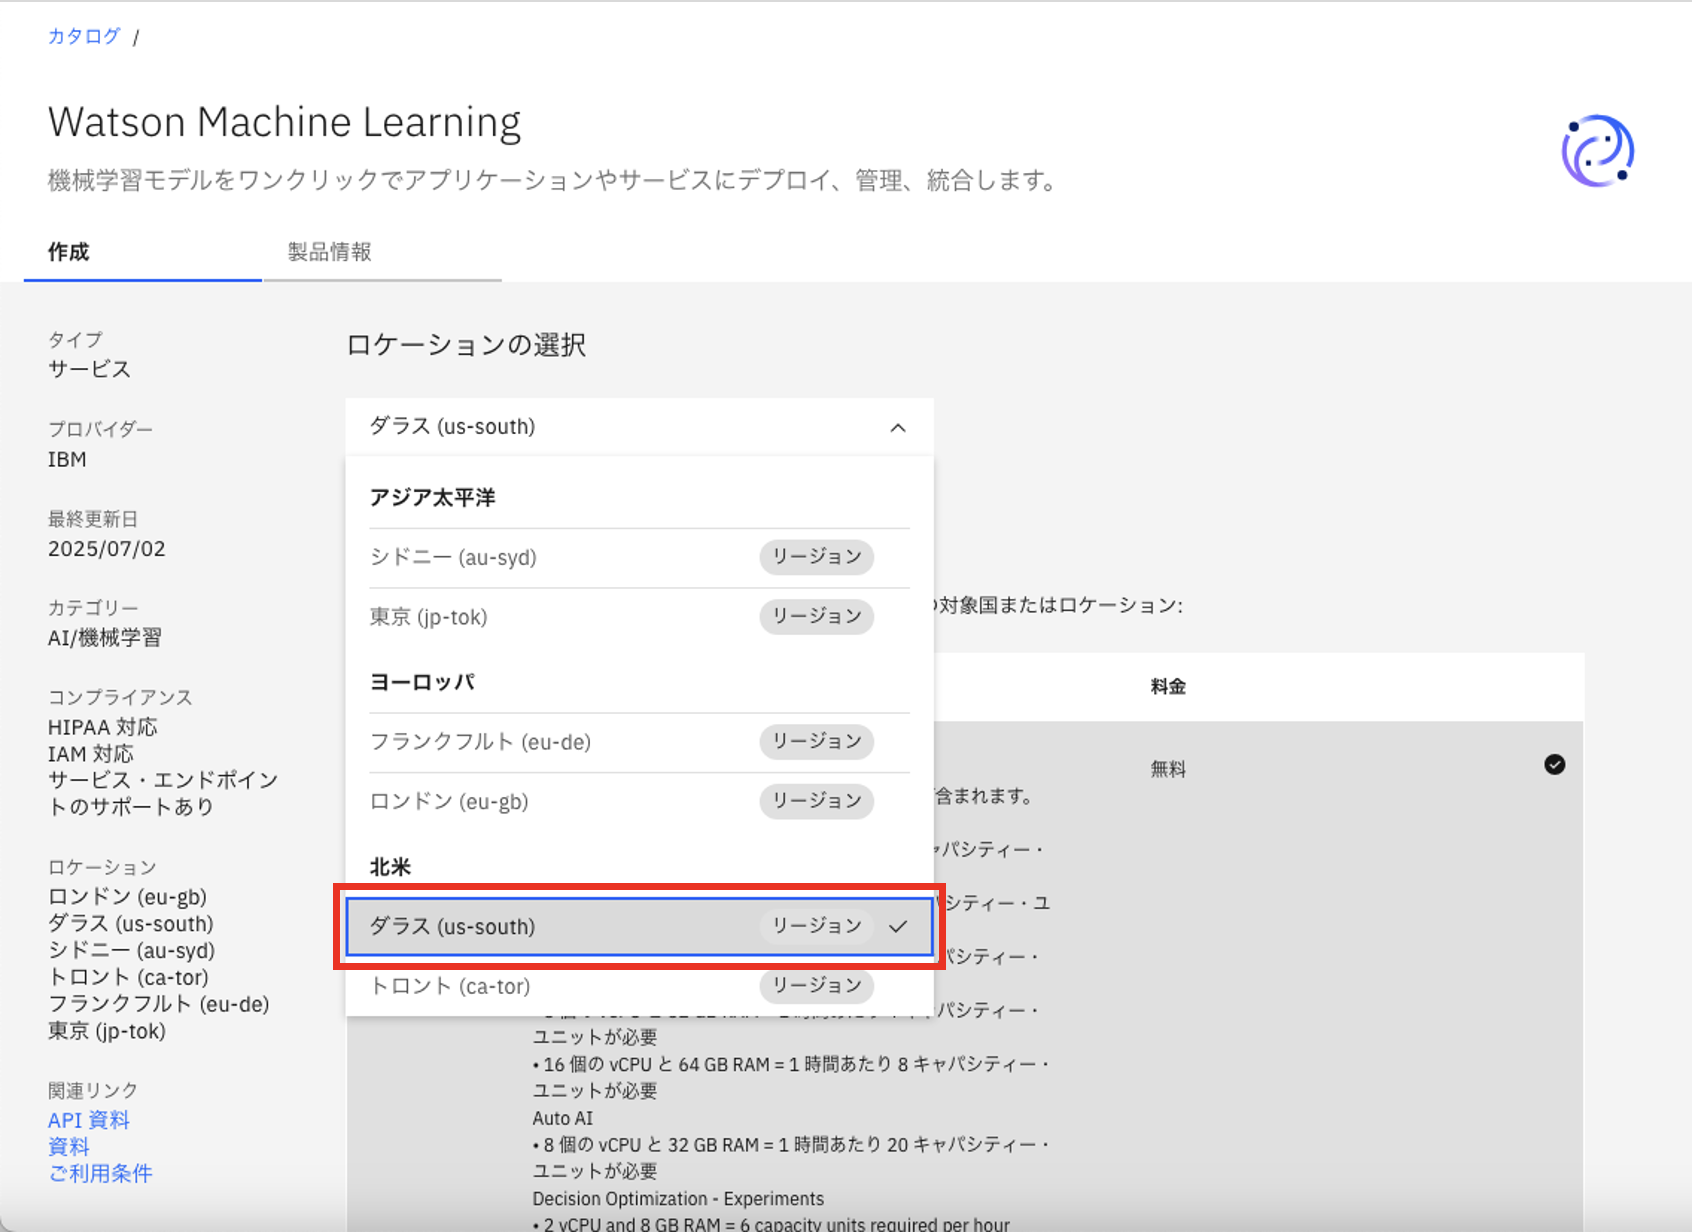Open the API 資料 link

(x=89, y=1120)
